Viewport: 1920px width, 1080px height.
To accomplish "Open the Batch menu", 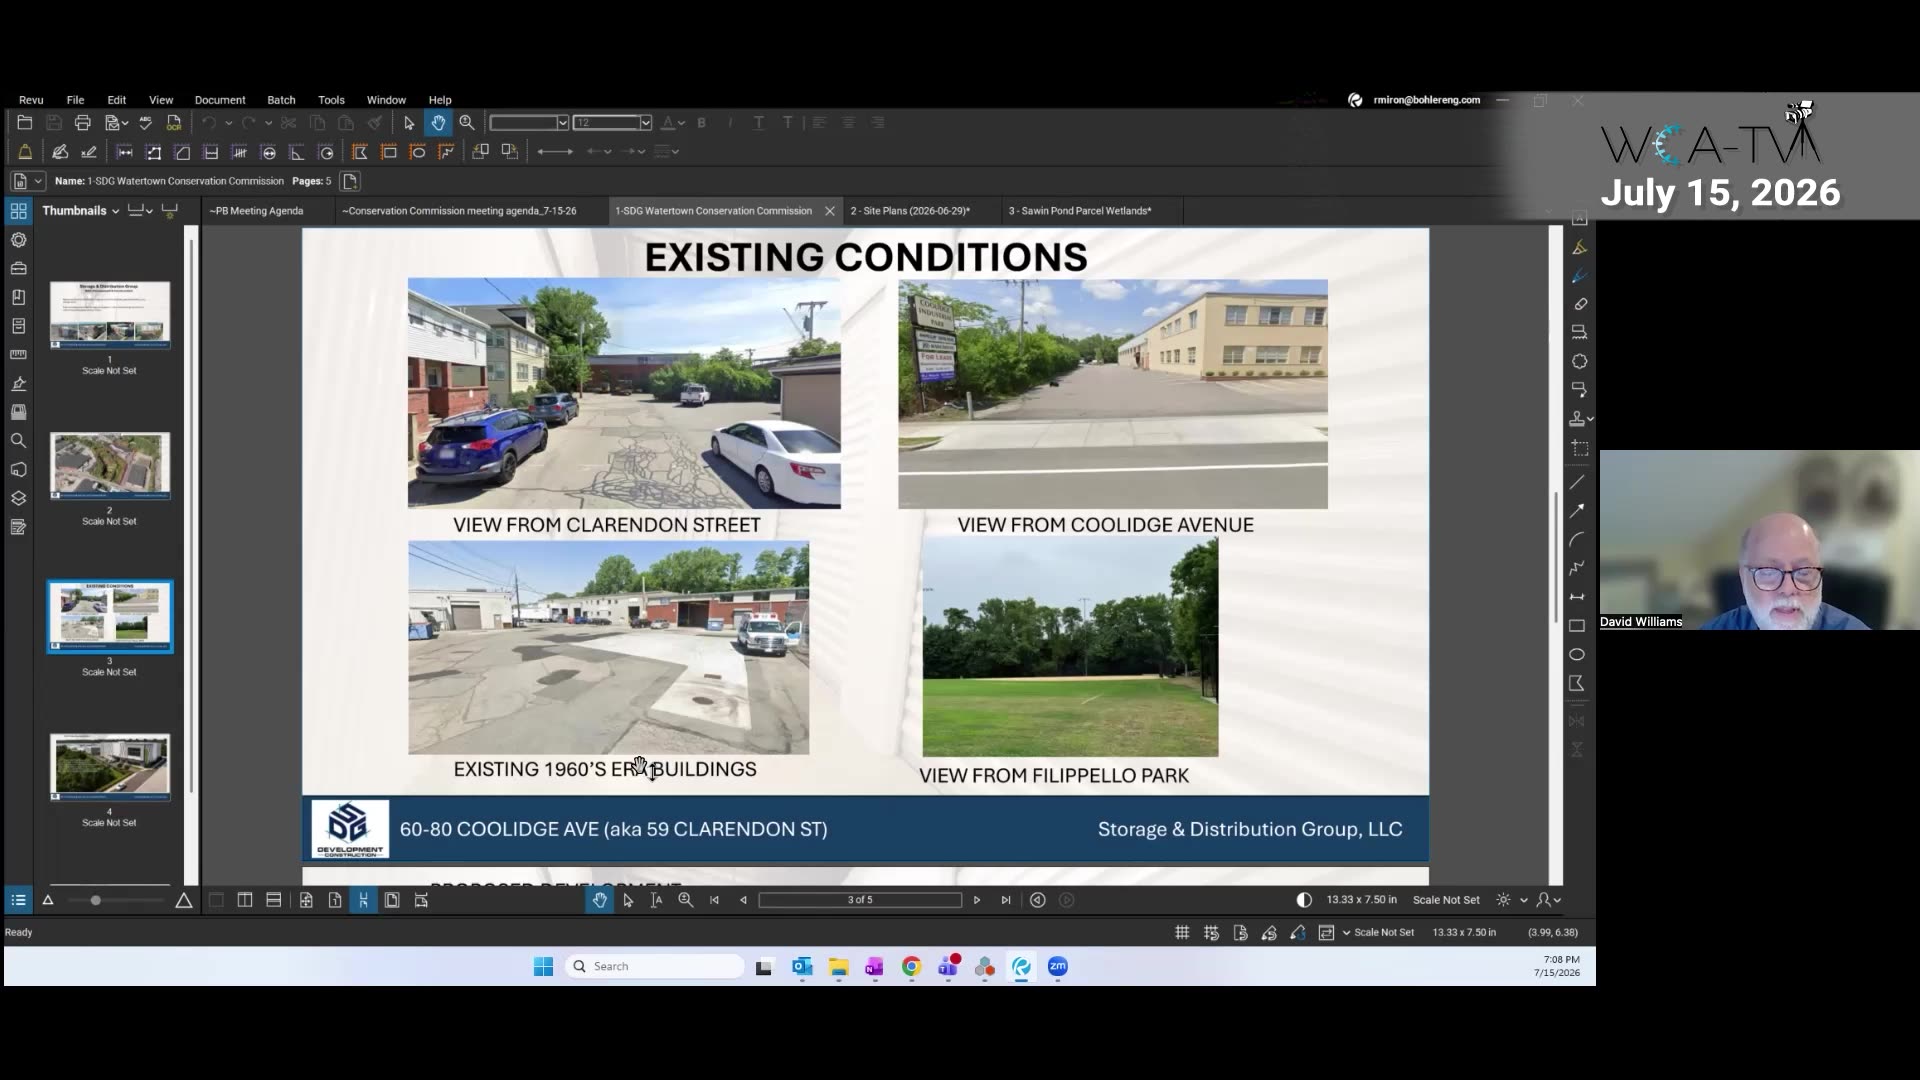I will tap(281, 100).
